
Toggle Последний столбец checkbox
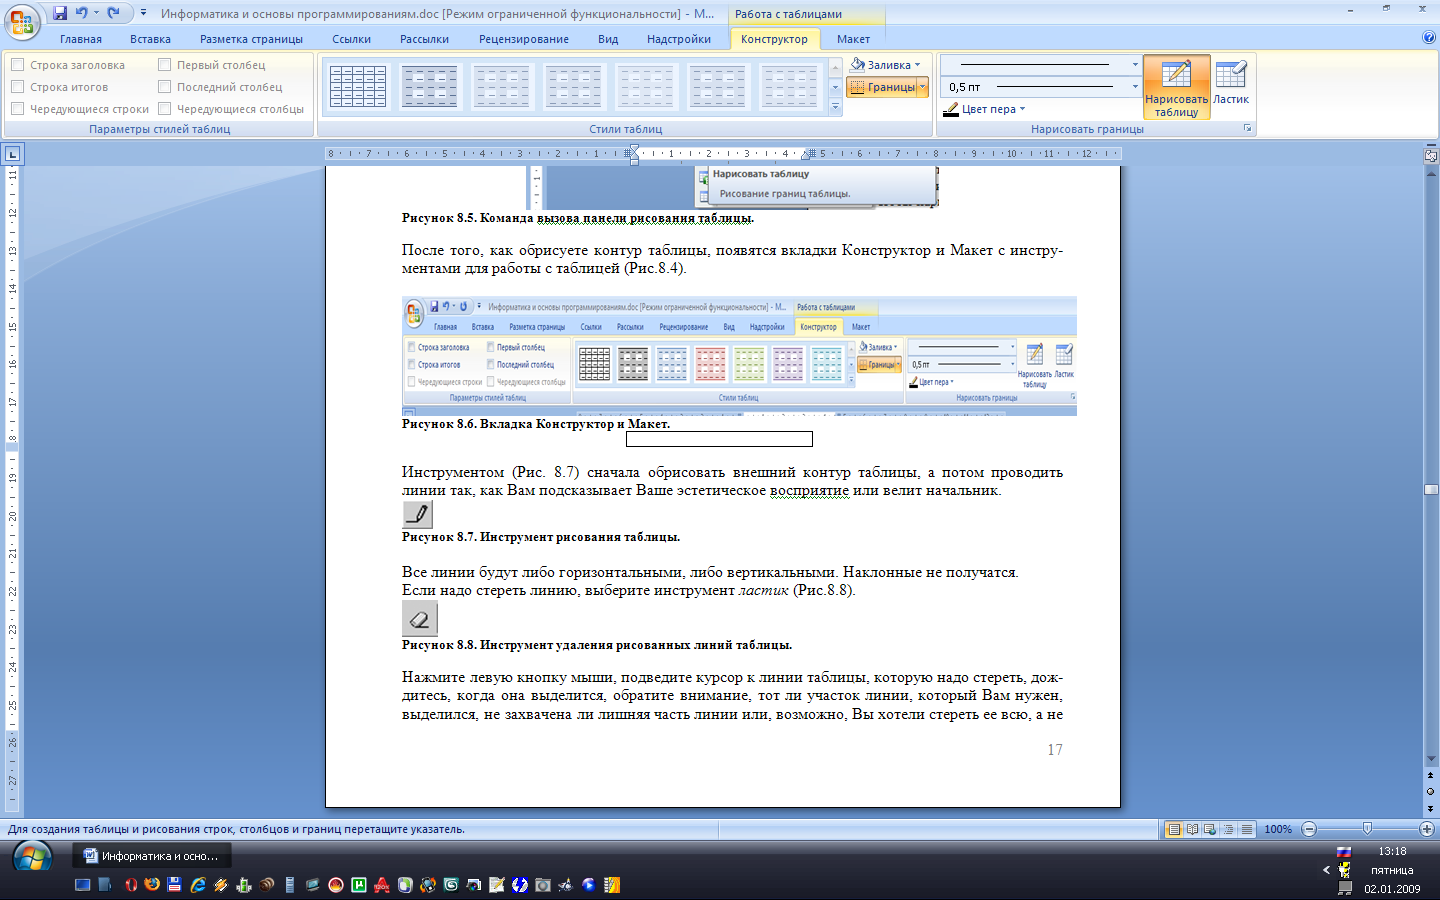(x=165, y=87)
